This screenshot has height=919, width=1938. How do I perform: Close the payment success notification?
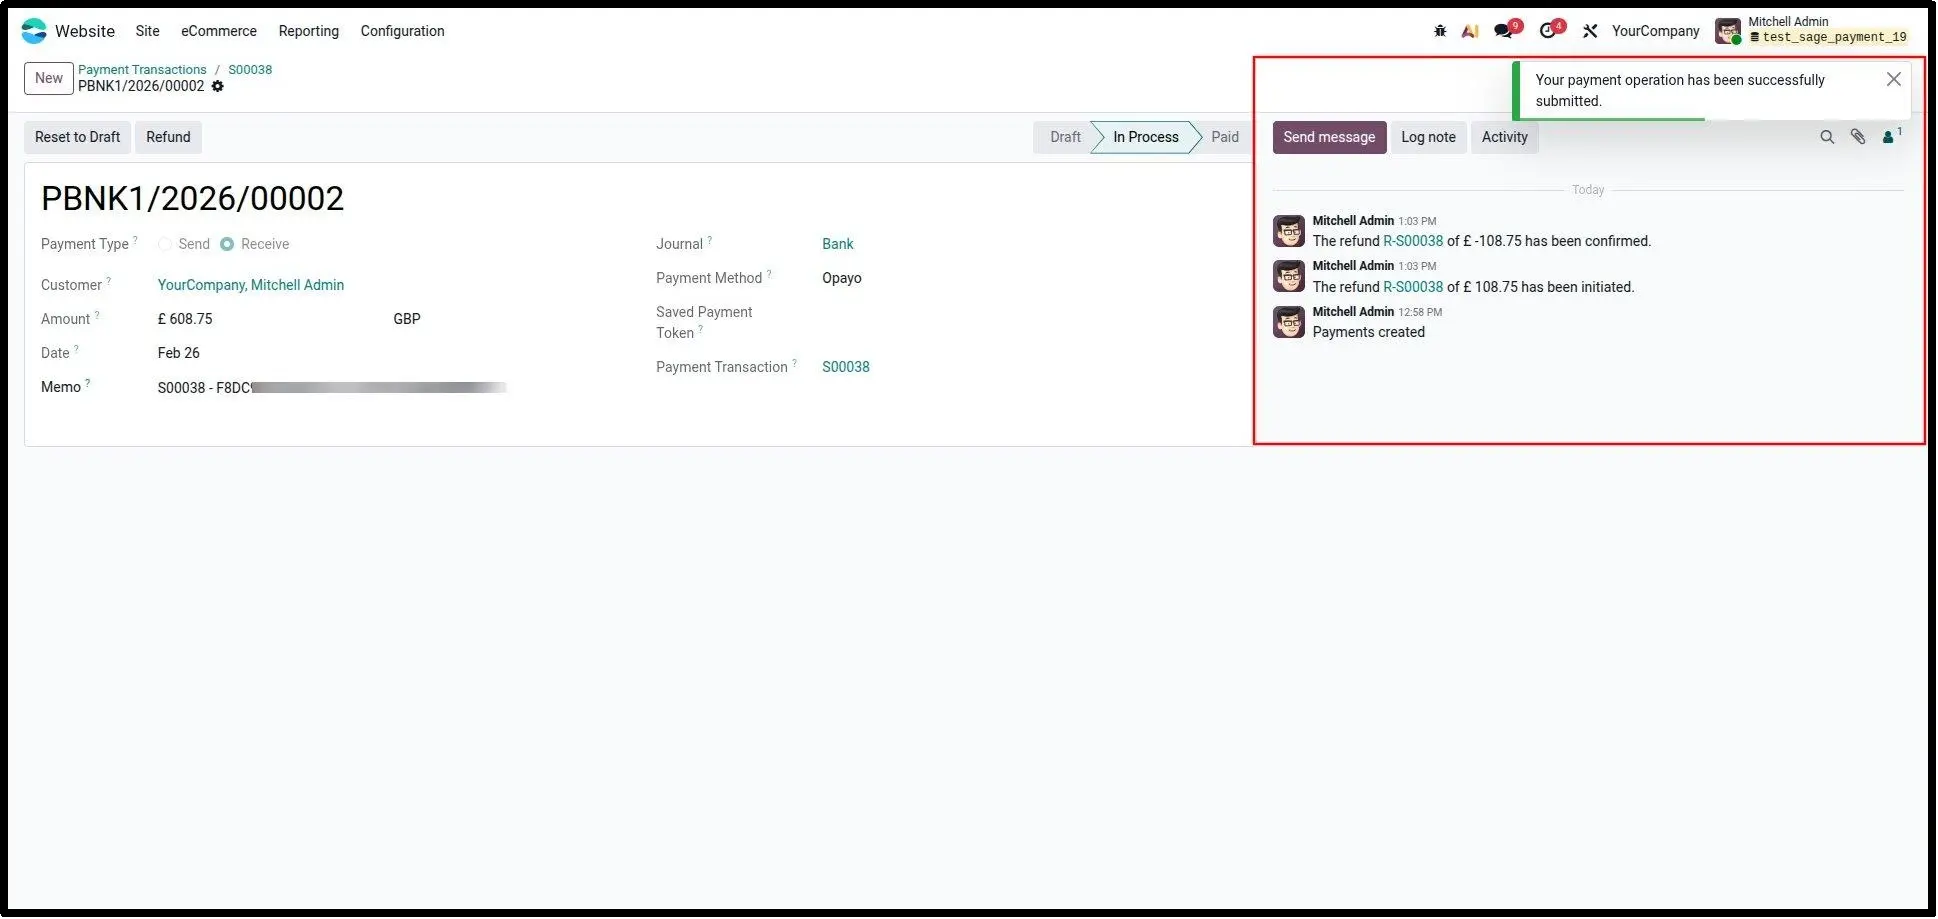coord(1895,79)
